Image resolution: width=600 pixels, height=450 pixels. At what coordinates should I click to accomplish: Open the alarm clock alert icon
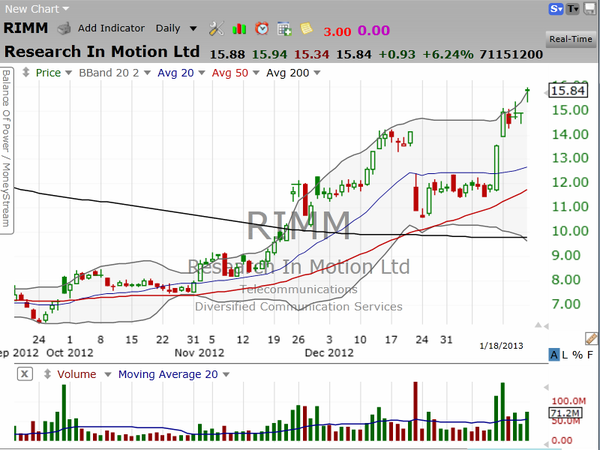tap(262, 29)
